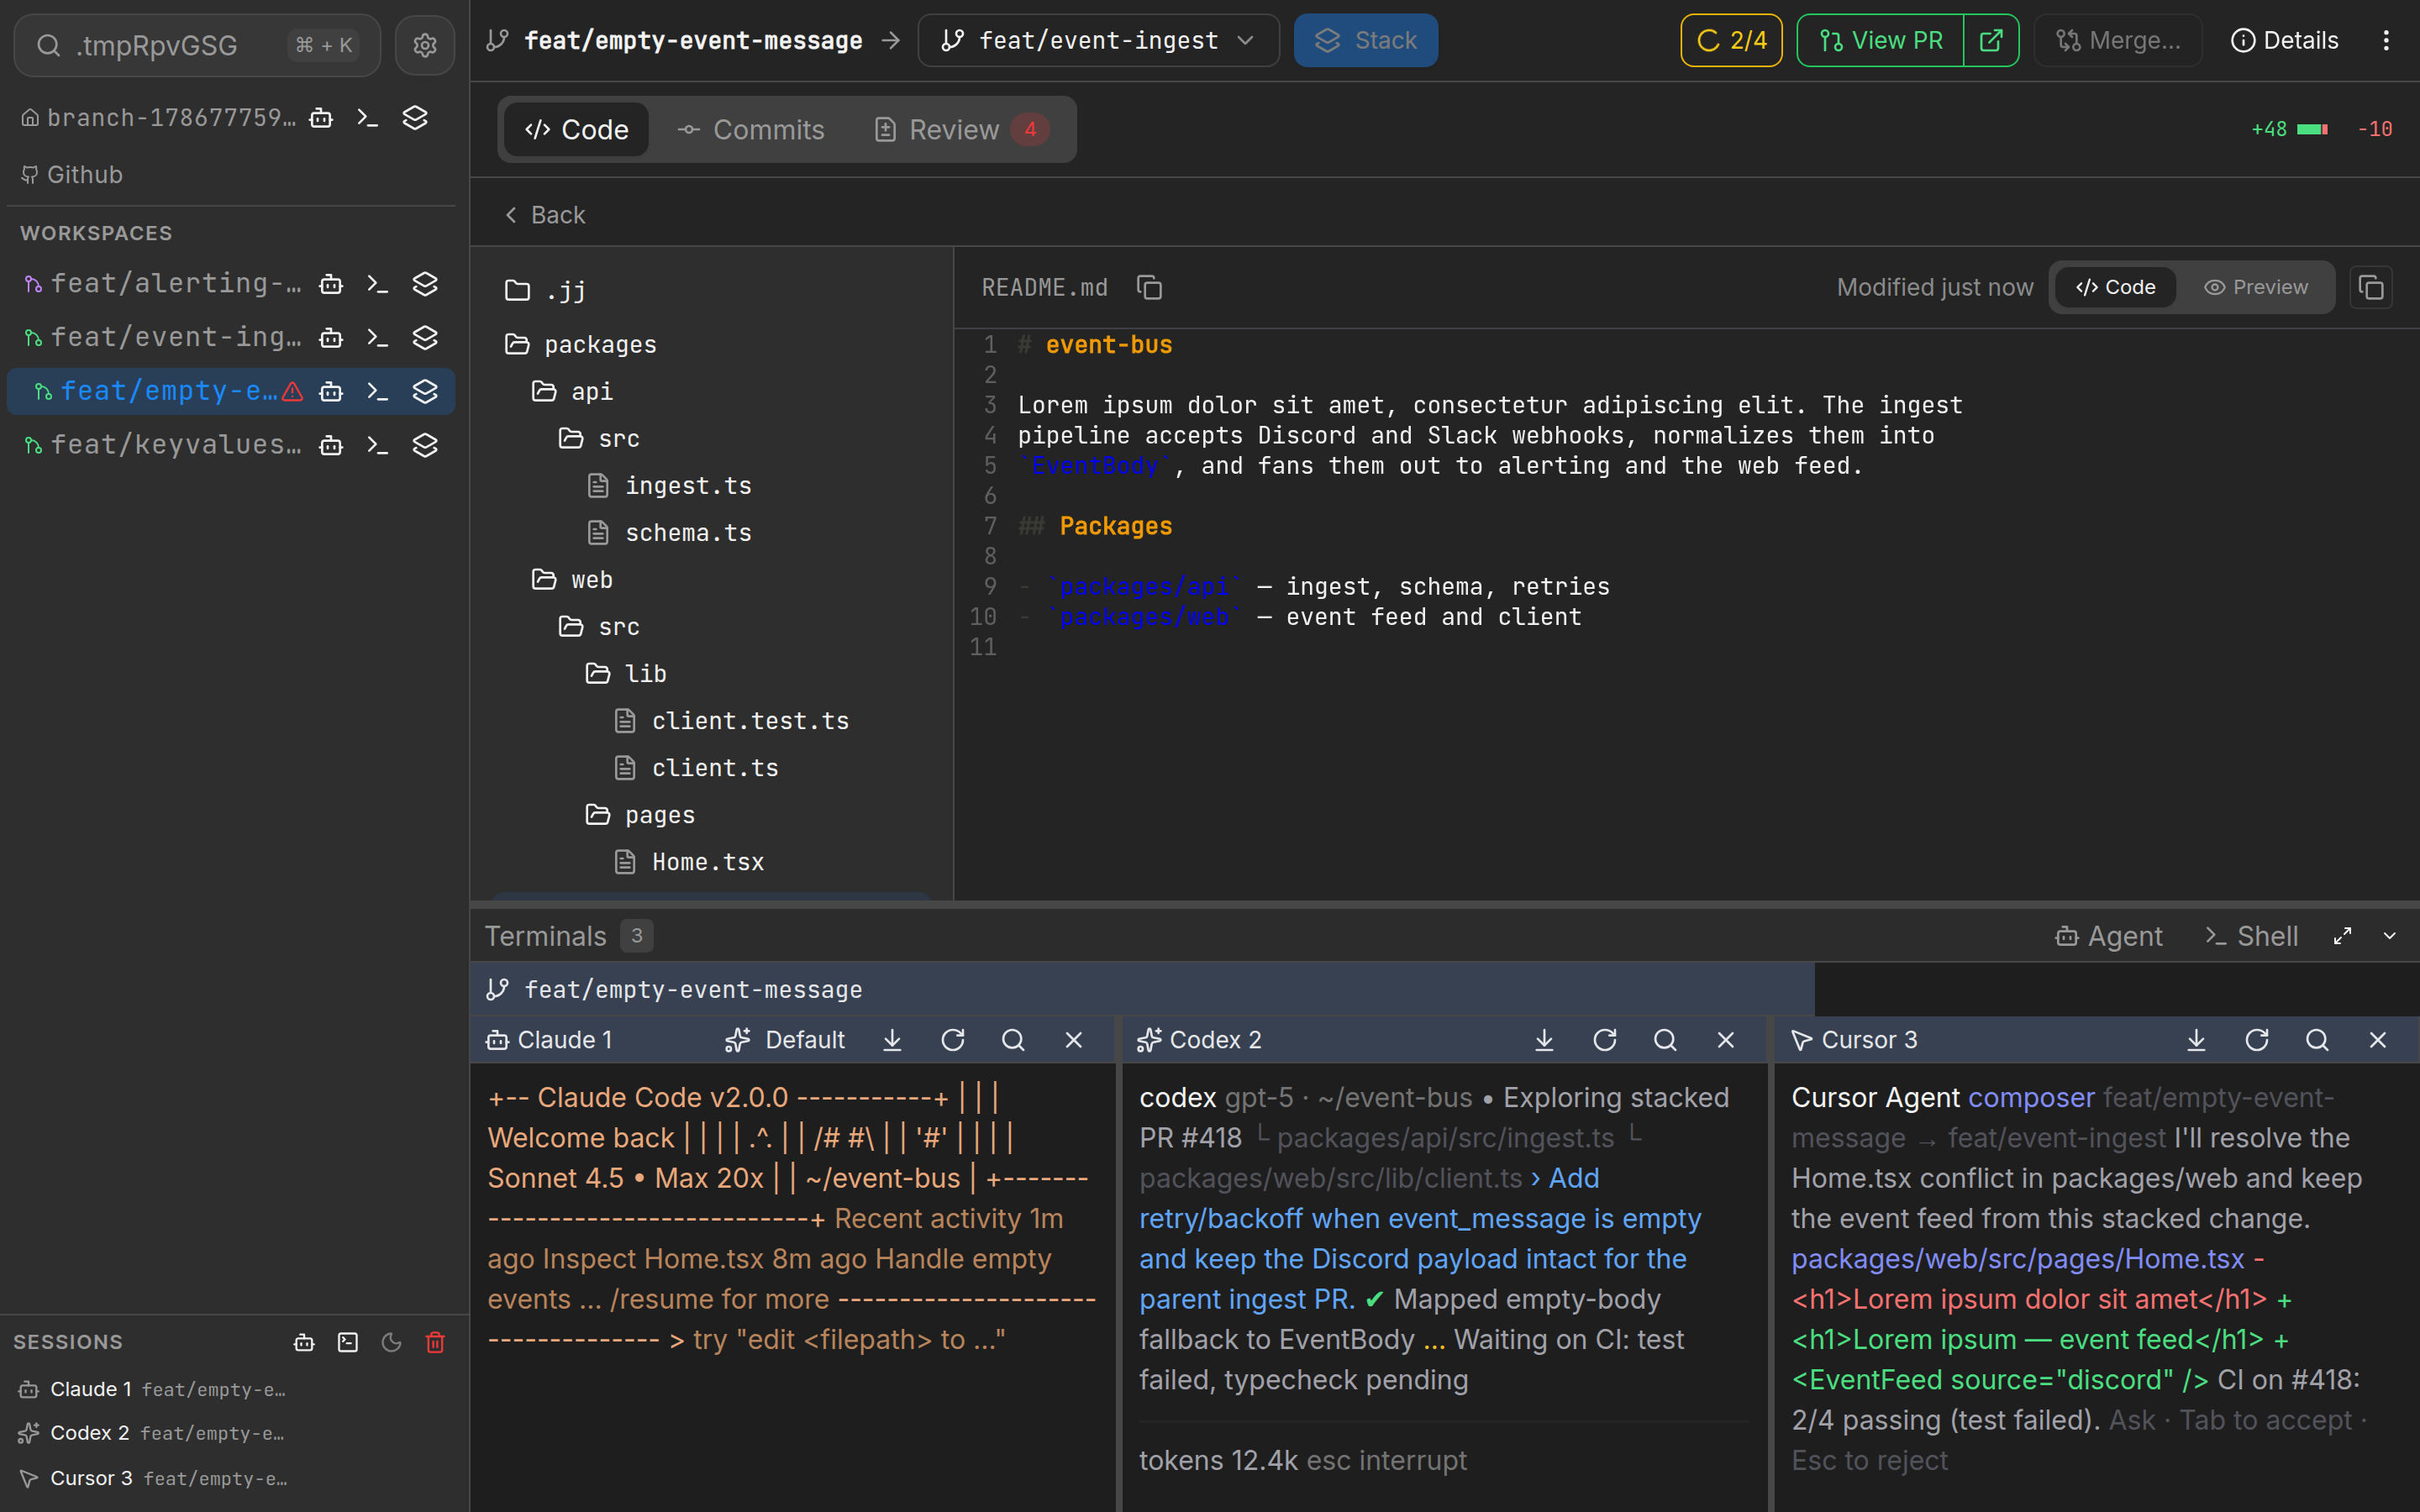Open PR in external browser icon
2420x1512 pixels.
(x=1990, y=41)
